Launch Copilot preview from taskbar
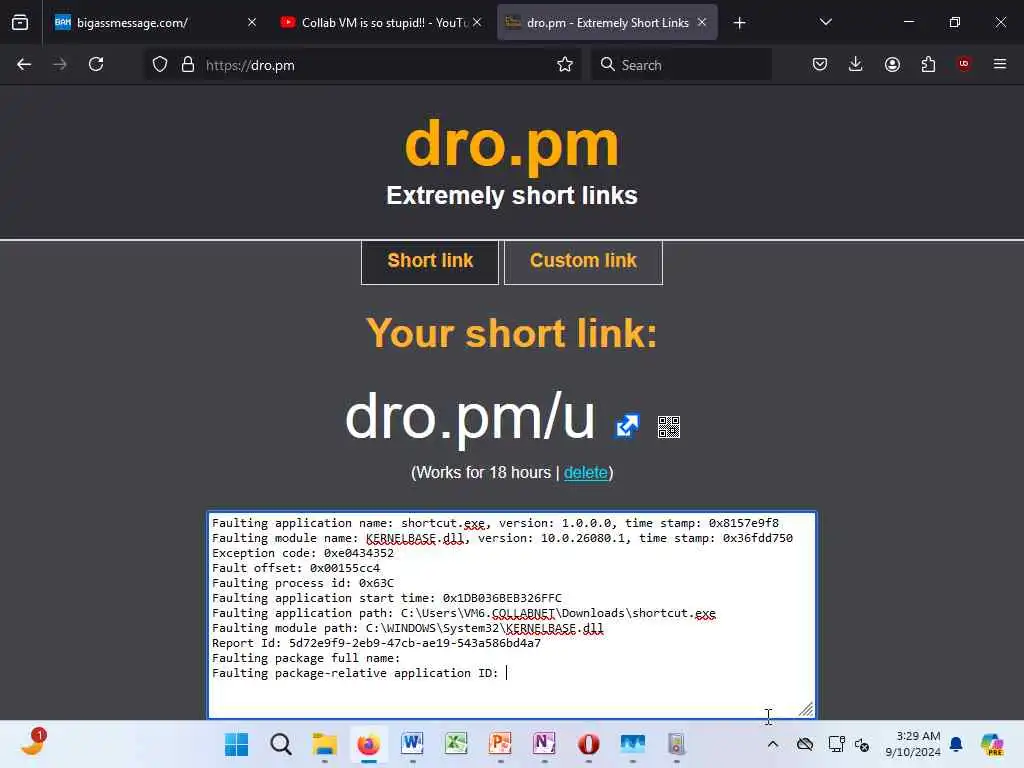Viewport: 1024px width, 768px height. pos(992,744)
